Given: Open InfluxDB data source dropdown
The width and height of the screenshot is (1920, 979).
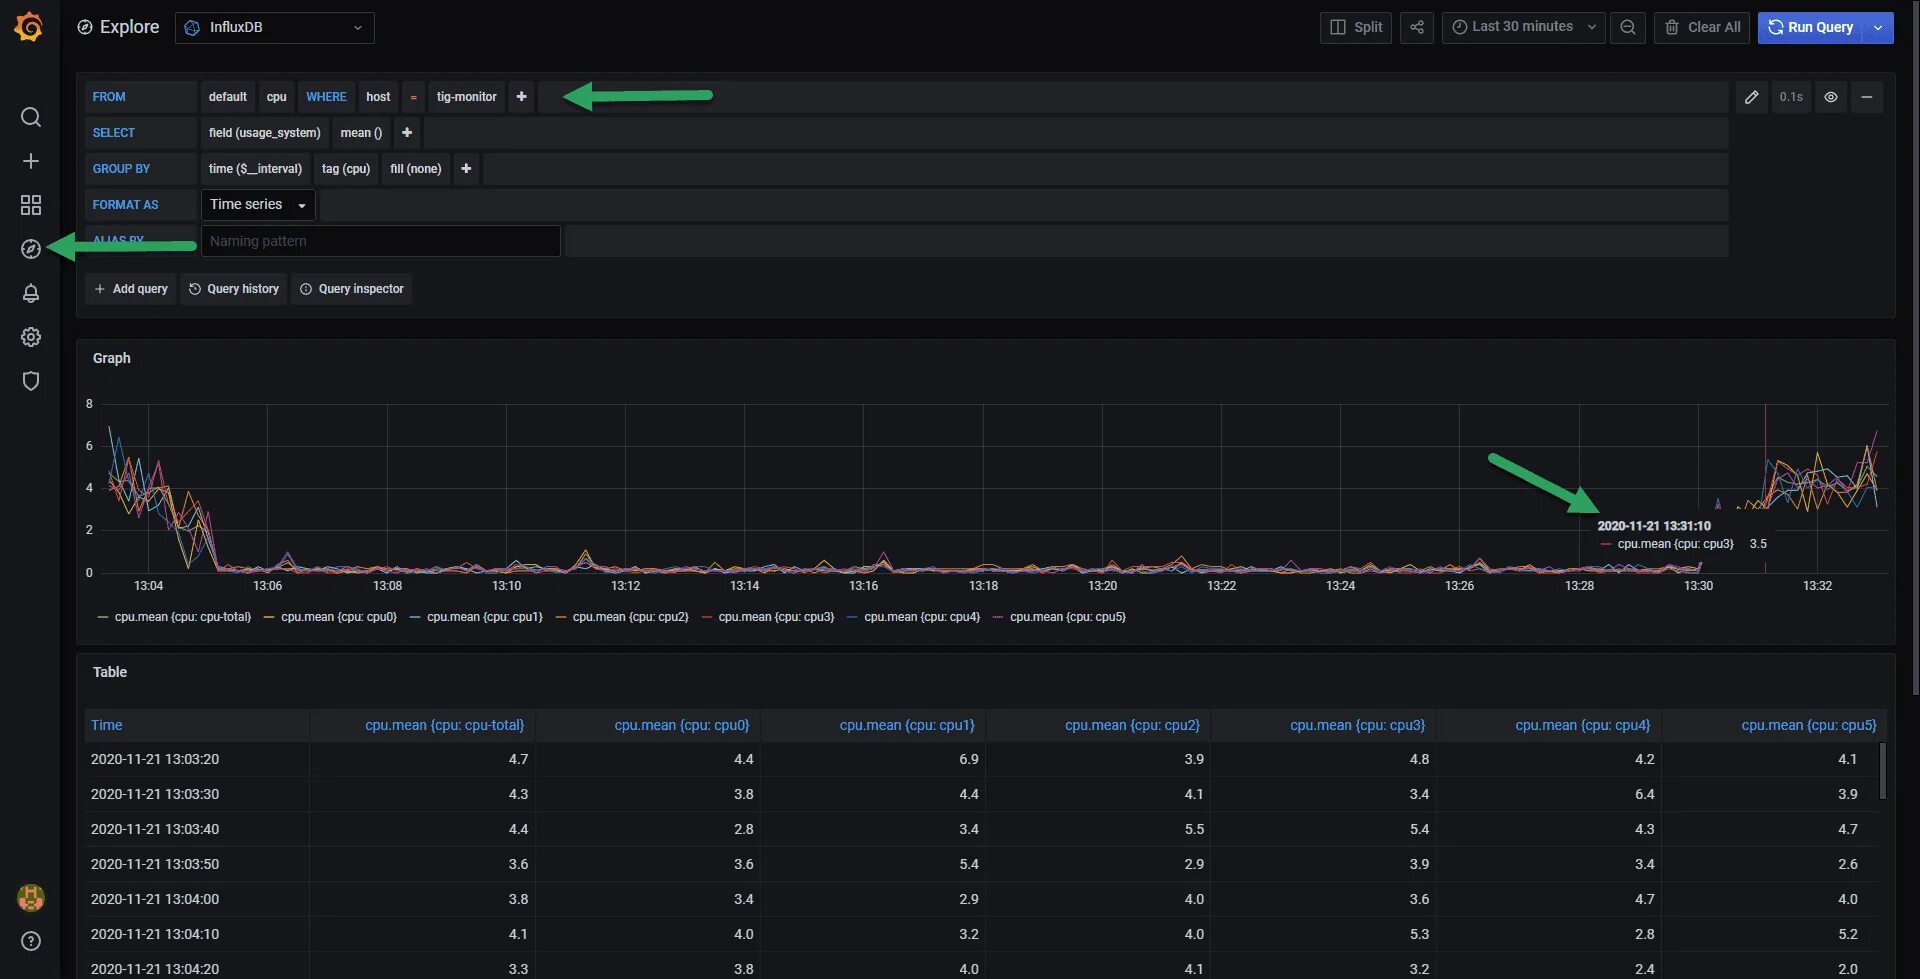Looking at the screenshot, I should 275,27.
